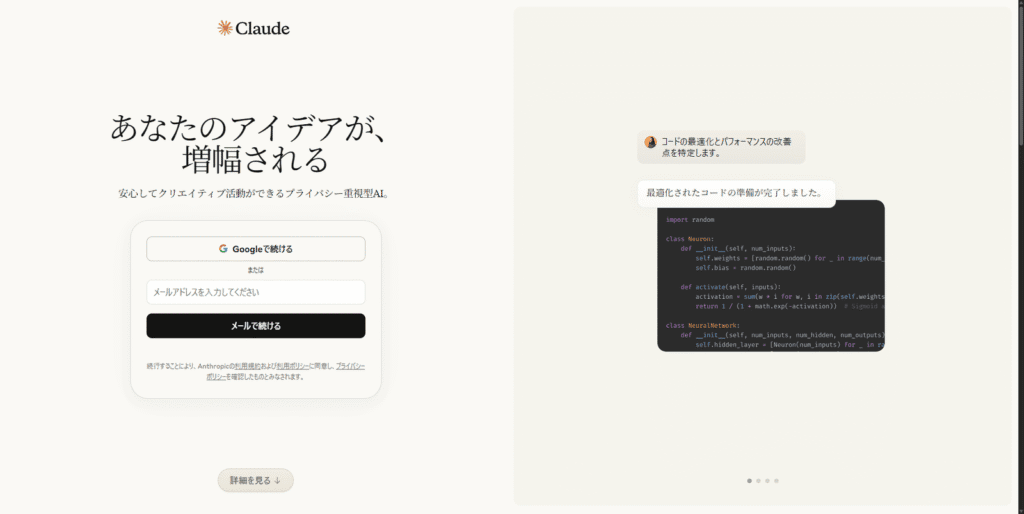Screen dimensions: 1024x514
Task: Click the 最適化されたコード reply bubble
Action: pyautogui.click(x=737, y=193)
